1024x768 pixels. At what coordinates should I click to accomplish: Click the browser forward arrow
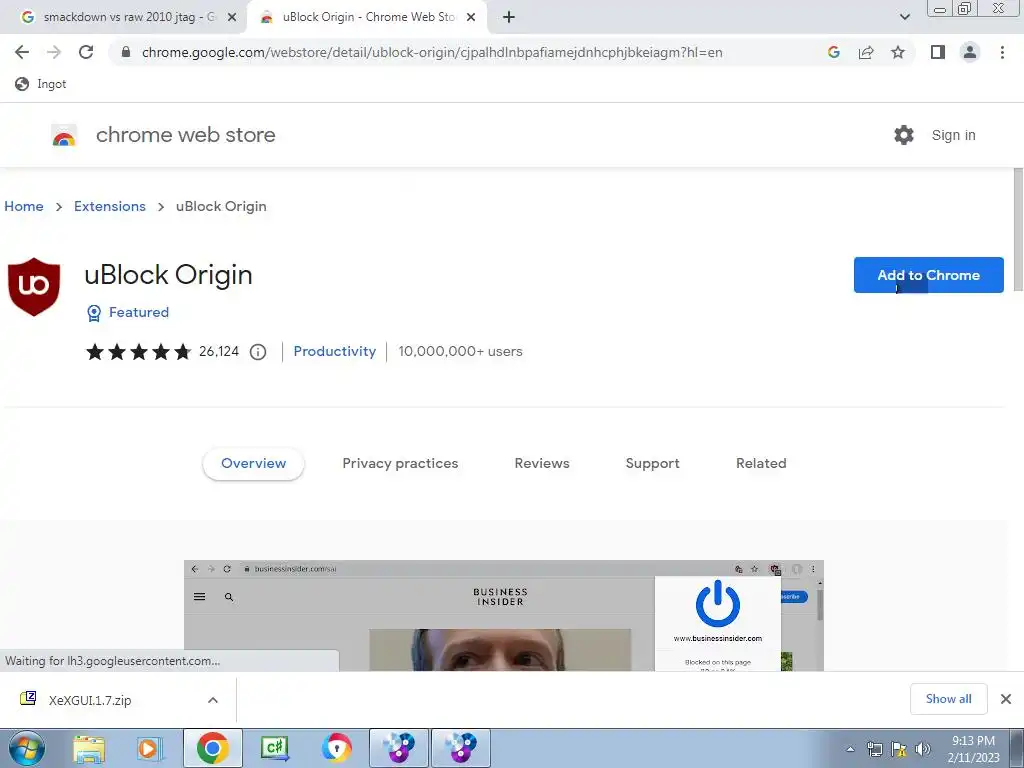[x=54, y=52]
